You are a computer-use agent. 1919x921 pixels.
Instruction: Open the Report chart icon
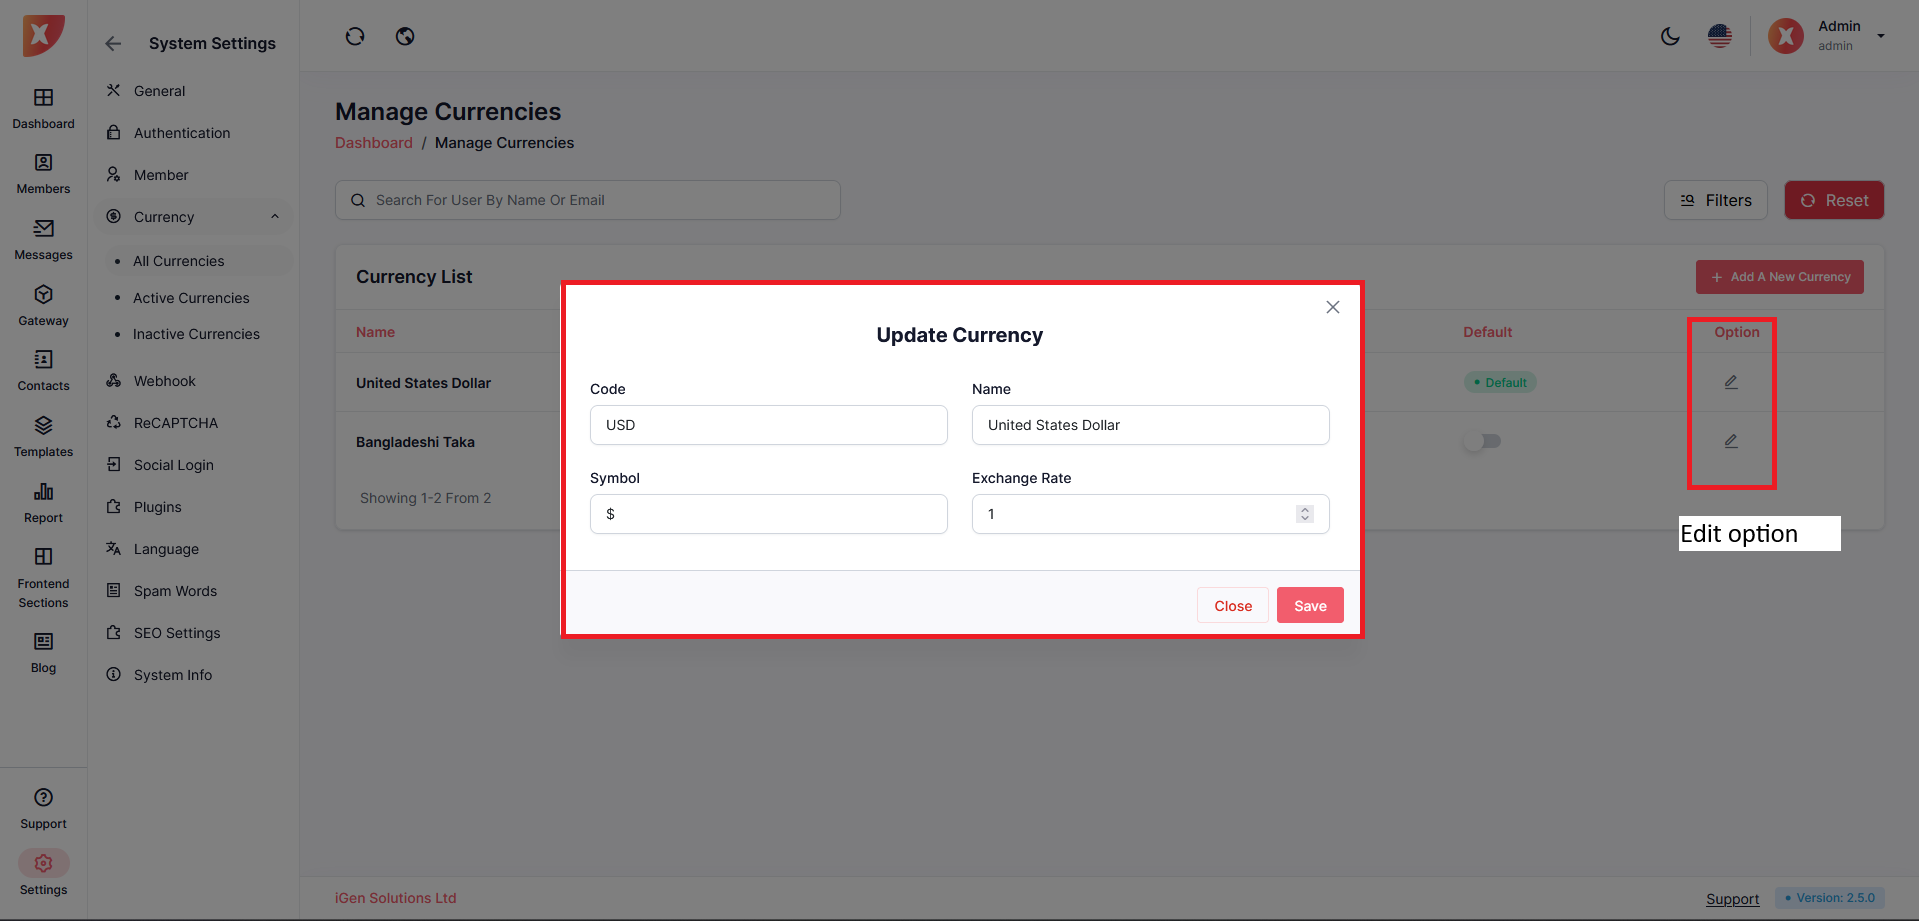pyautogui.click(x=43, y=492)
